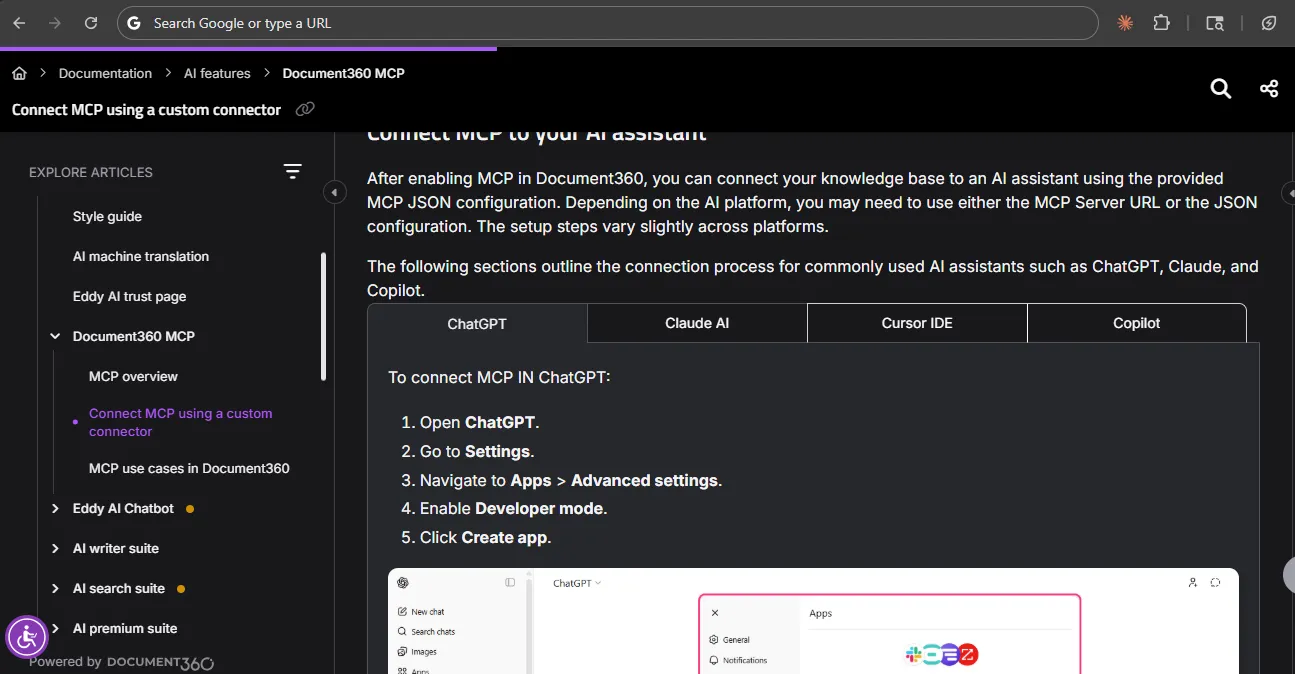Open the filter icon beside Explore Articles
1295x674 pixels.
pos(292,172)
